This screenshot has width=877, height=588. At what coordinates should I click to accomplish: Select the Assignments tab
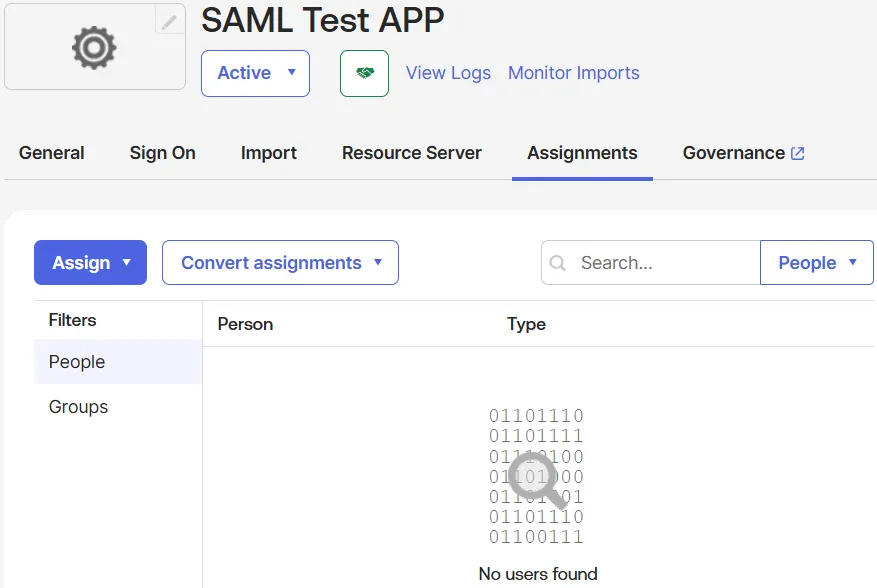click(x=582, y=153)
